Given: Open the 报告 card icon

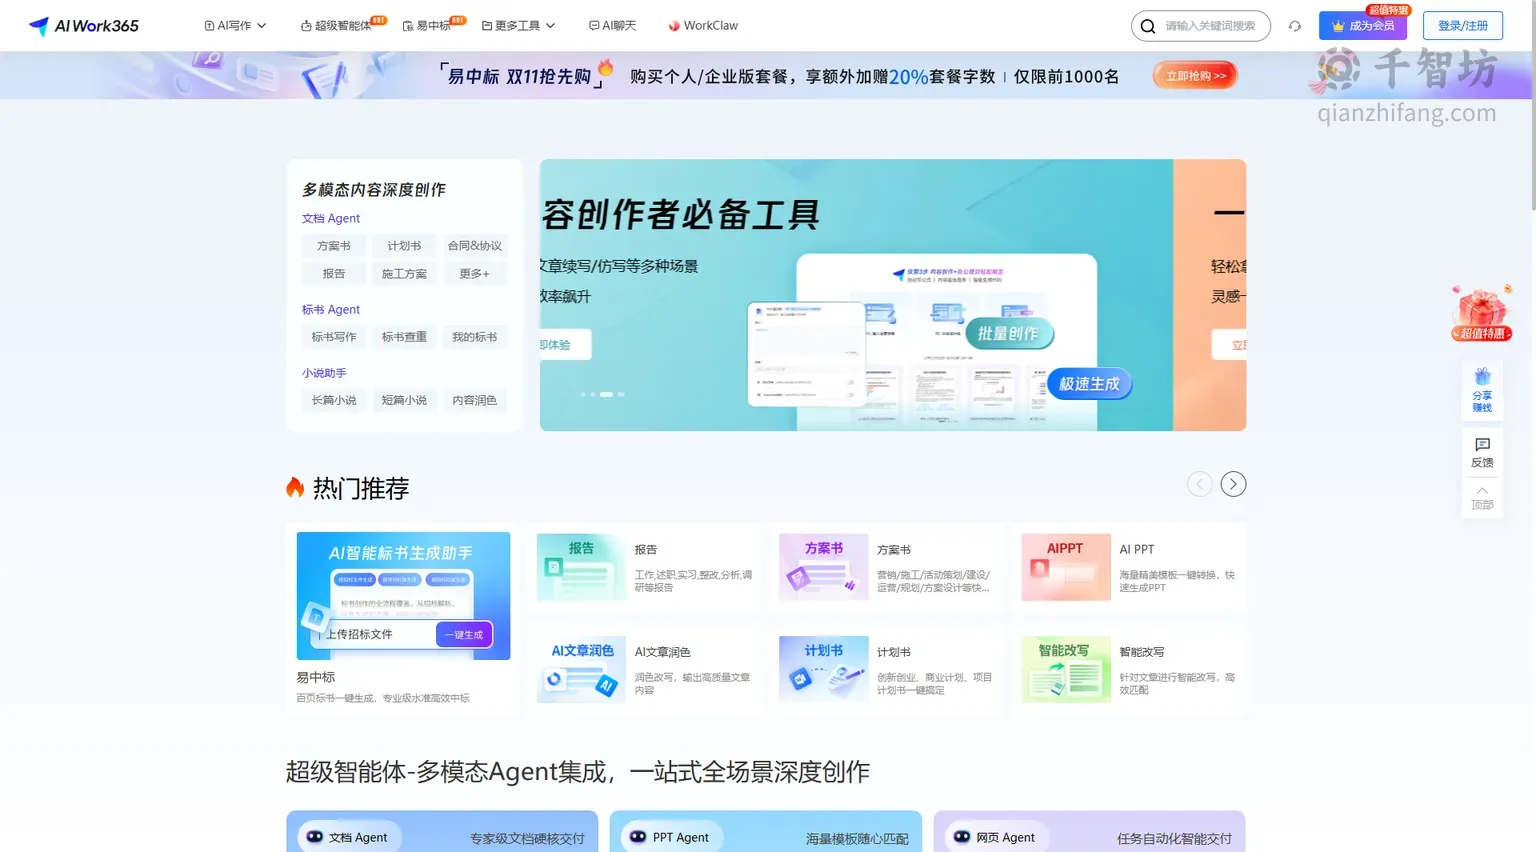Looking at the screenshot, I should coord(581,567).
